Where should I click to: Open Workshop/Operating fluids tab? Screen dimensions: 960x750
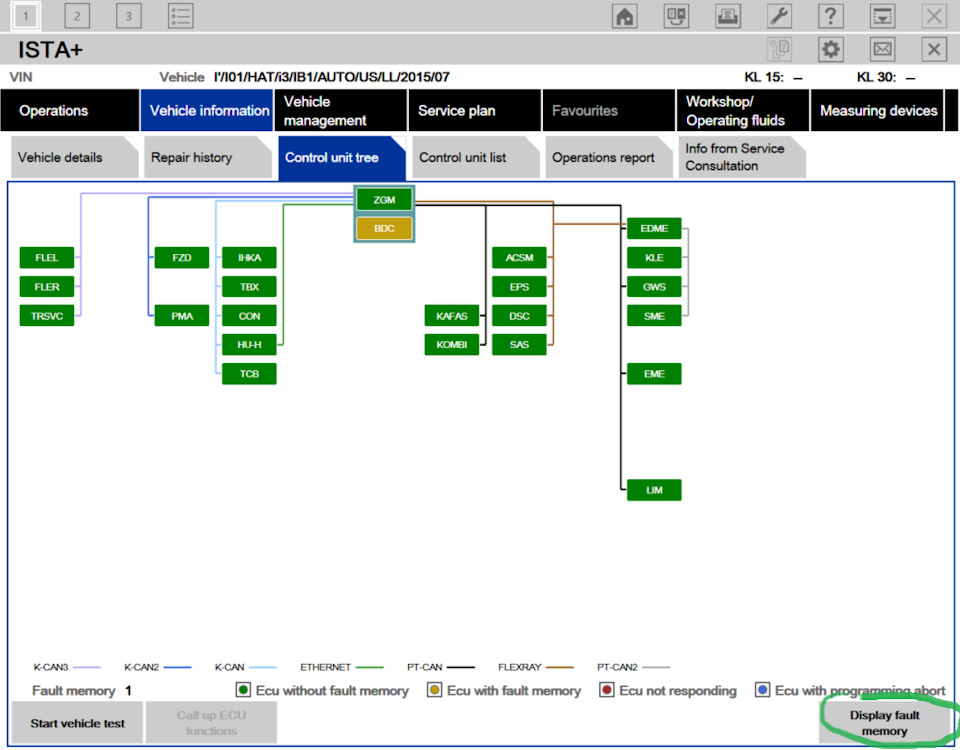tap(743, 110)
